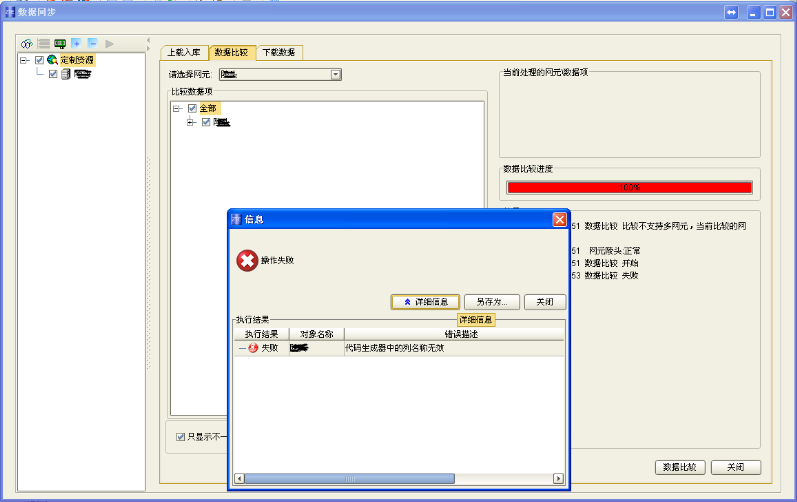Uncheck the 定制资源 checkbox in the tree
797x502 pixels.
point(39,60)
